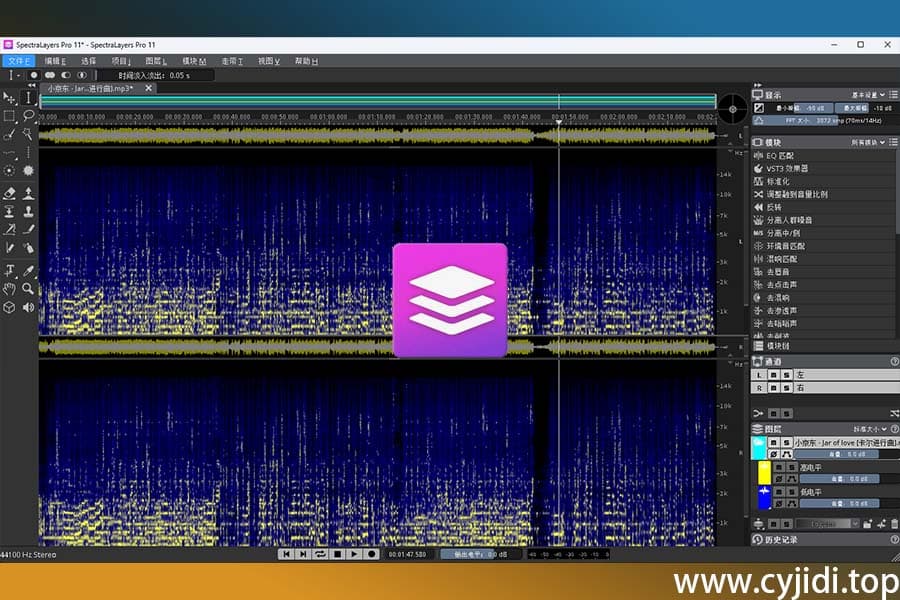The image size is (900, 600).
Task: Click the skip to start button
Action: pos(286,554)
